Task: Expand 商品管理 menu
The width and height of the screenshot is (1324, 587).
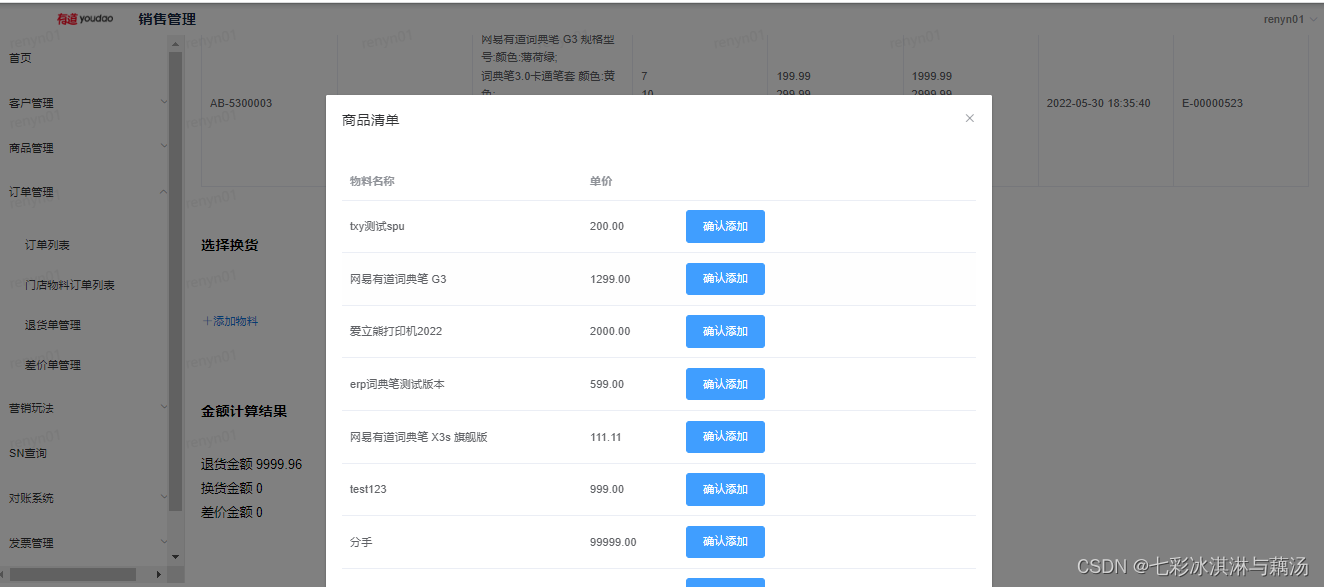Action: [x=84, y=148]
